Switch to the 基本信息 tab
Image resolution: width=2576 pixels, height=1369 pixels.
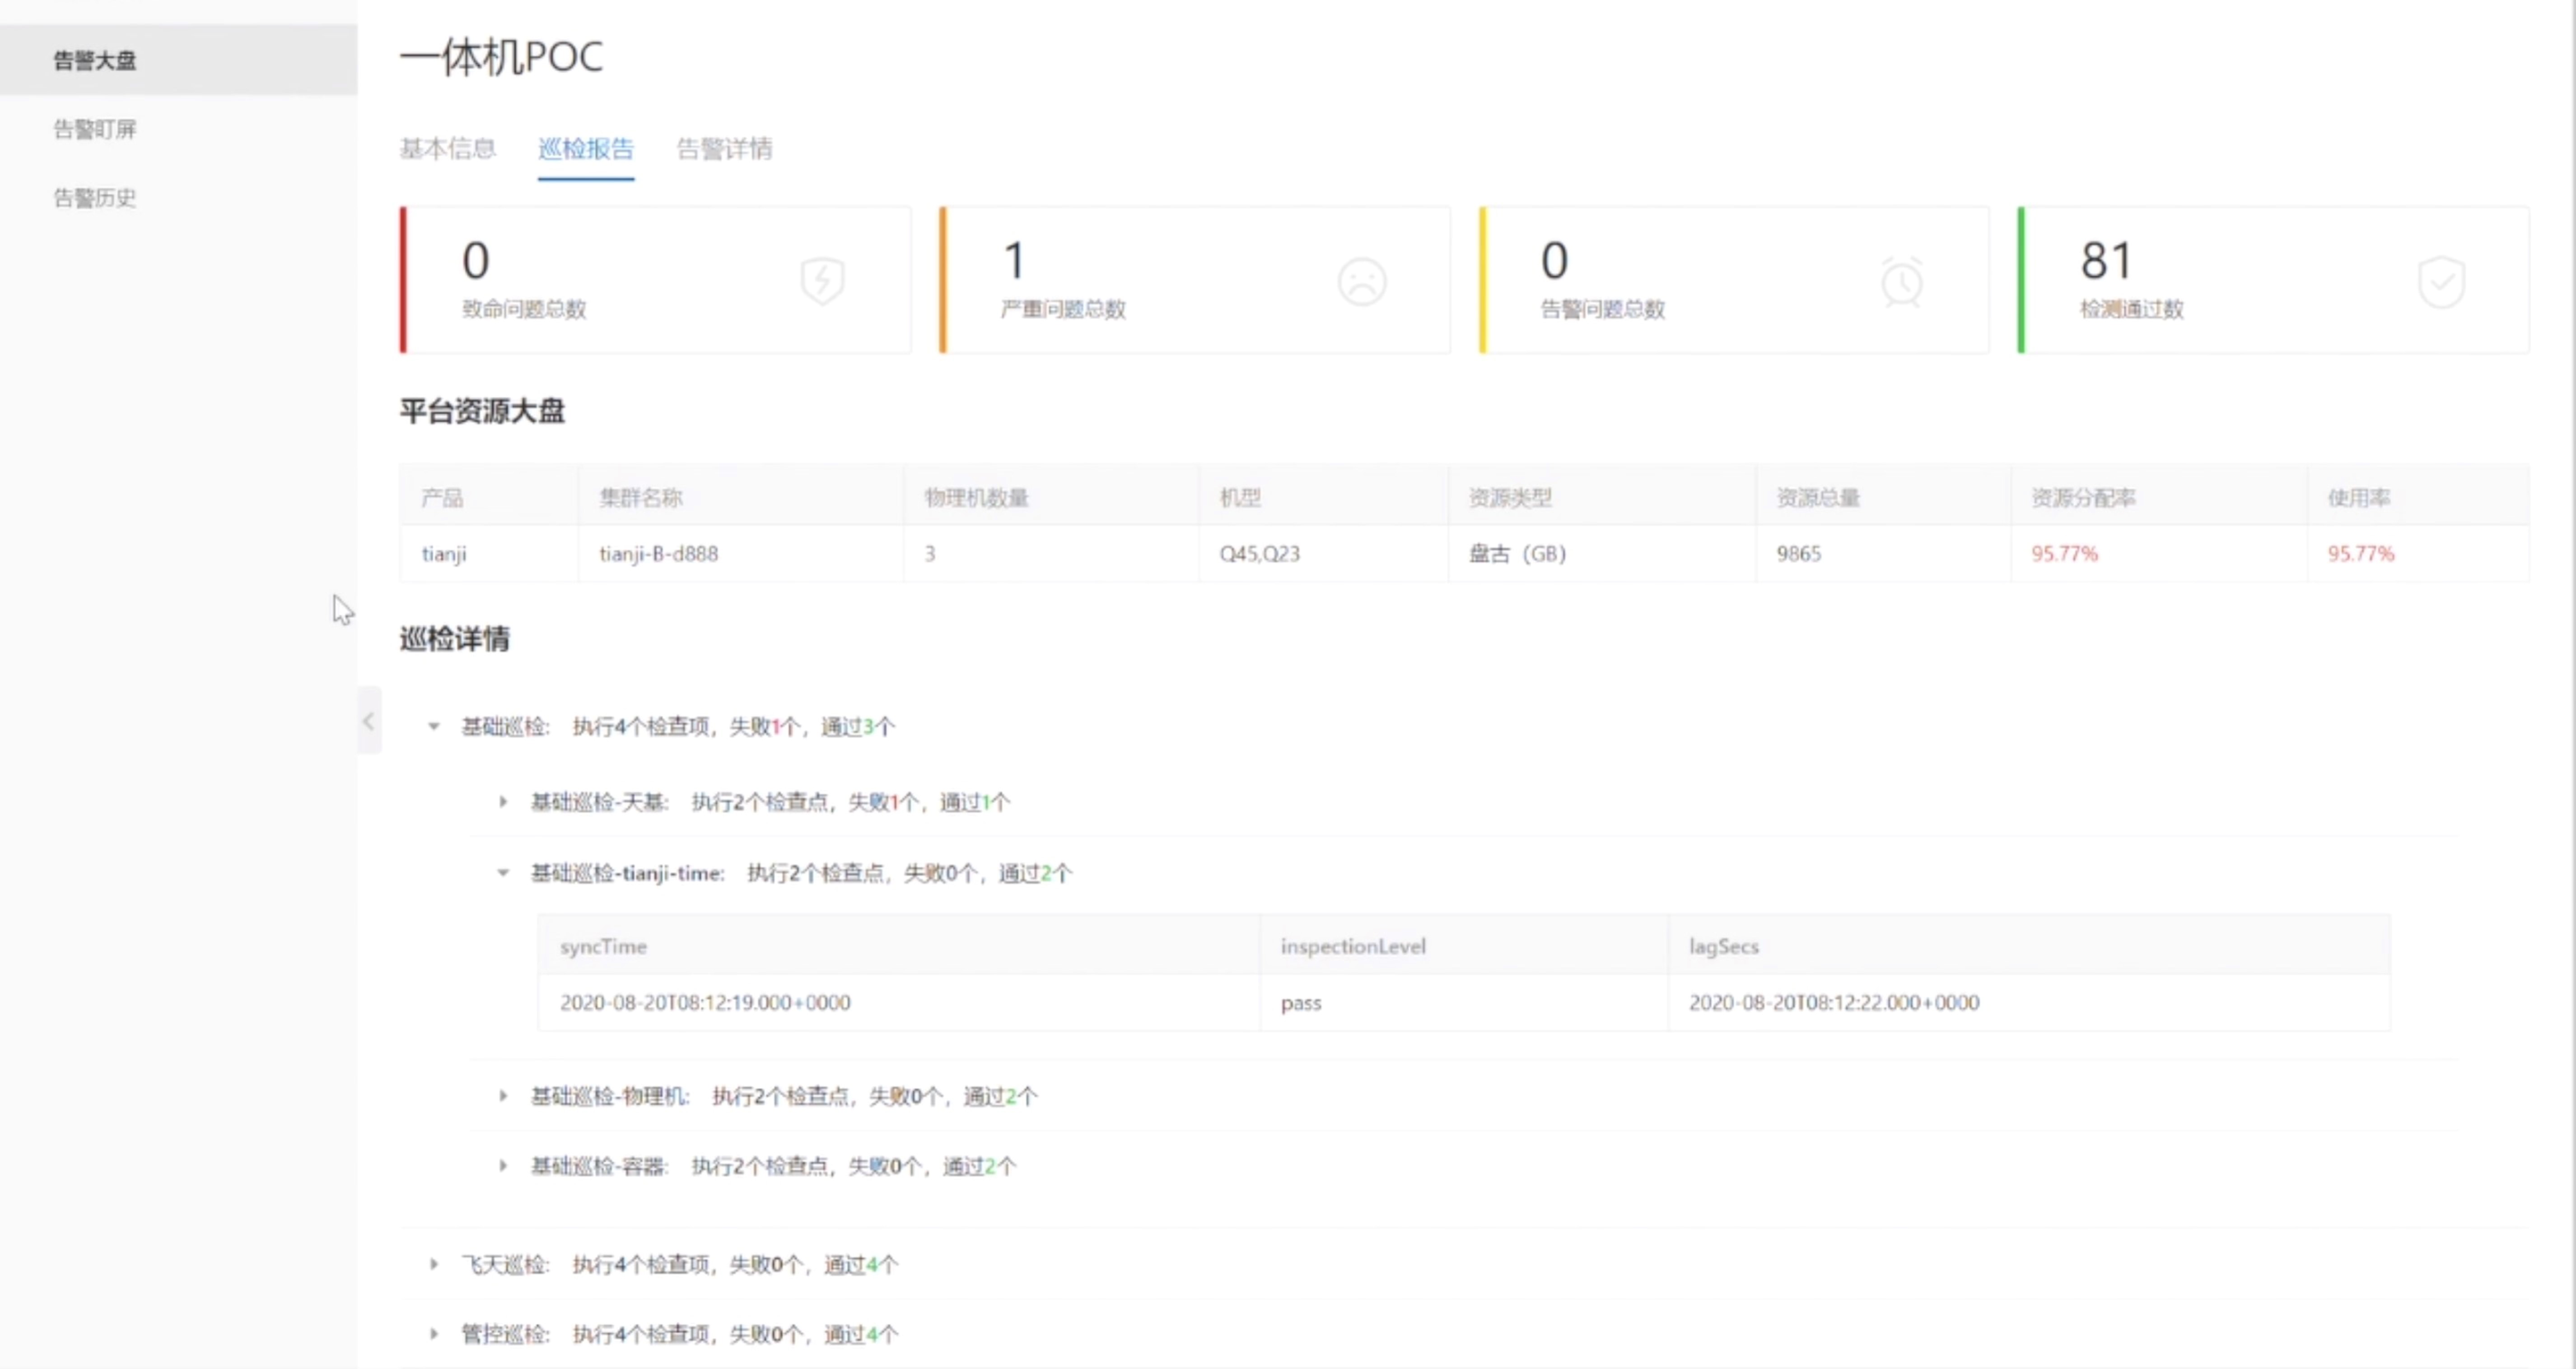448,149
